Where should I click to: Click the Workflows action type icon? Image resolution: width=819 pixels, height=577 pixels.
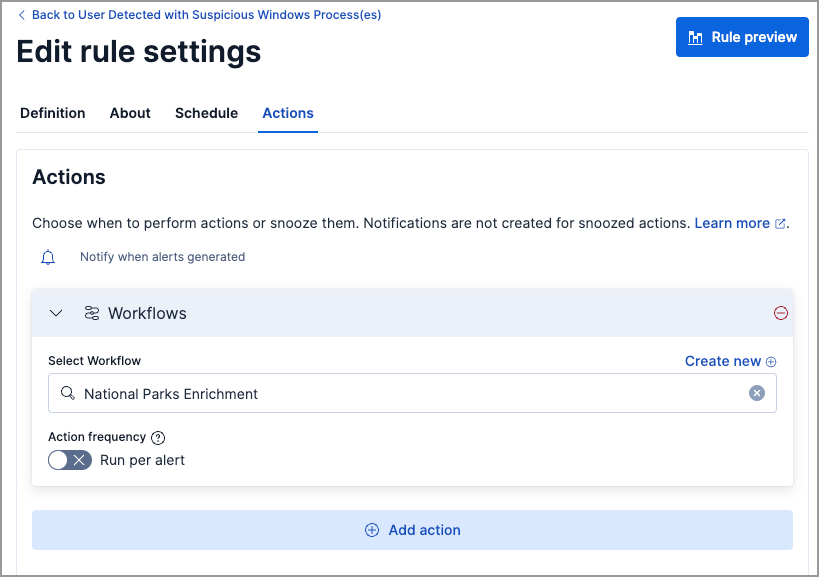[93, 313]
